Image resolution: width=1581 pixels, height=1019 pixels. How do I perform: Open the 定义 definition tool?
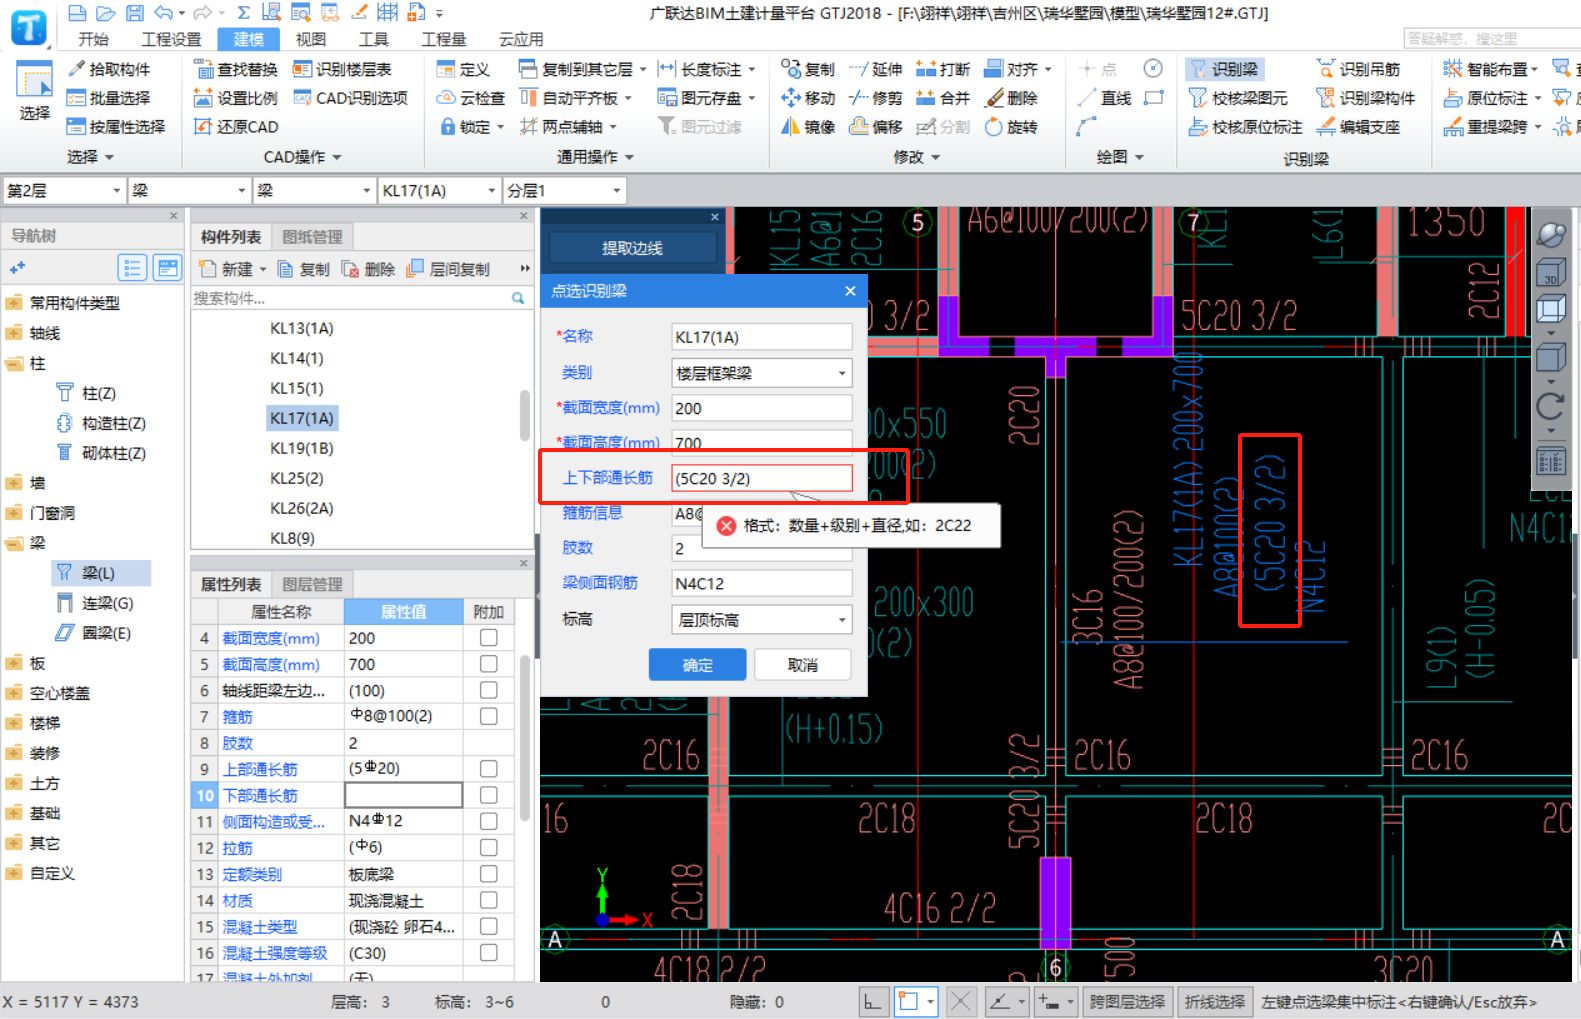[x=463, y=69]
